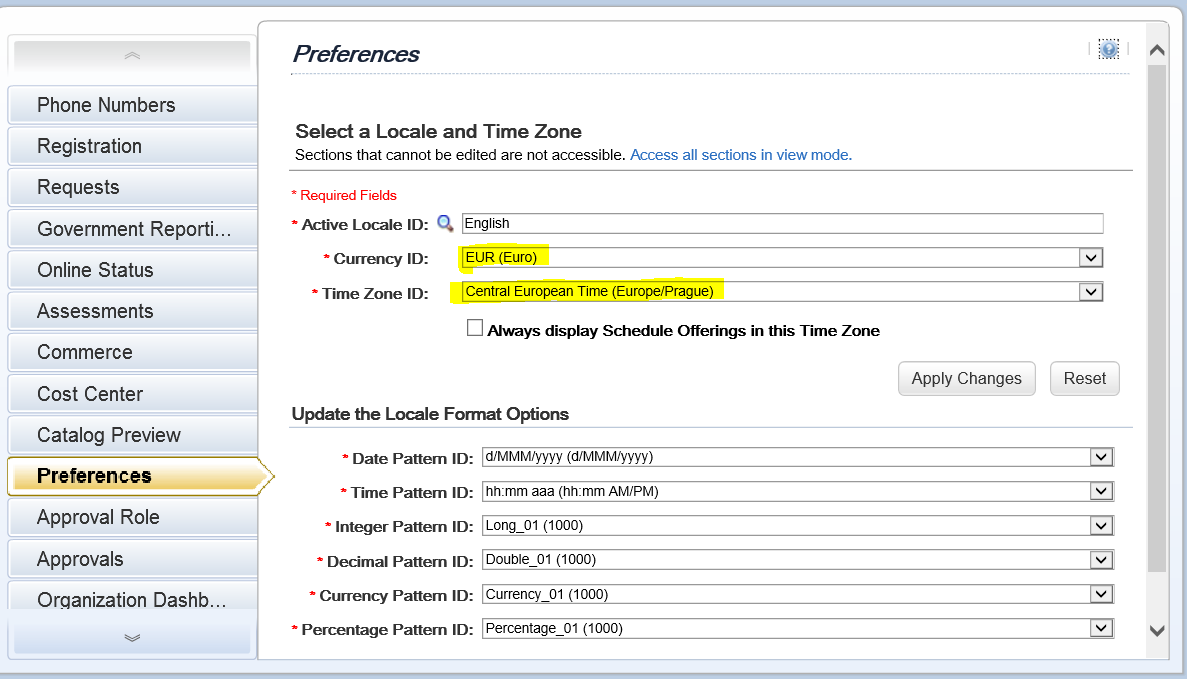Viewport: 1187px width, 679px height.
Task: Select Catalog Preview in the sidebar
Action: click(x=133, y=435)
